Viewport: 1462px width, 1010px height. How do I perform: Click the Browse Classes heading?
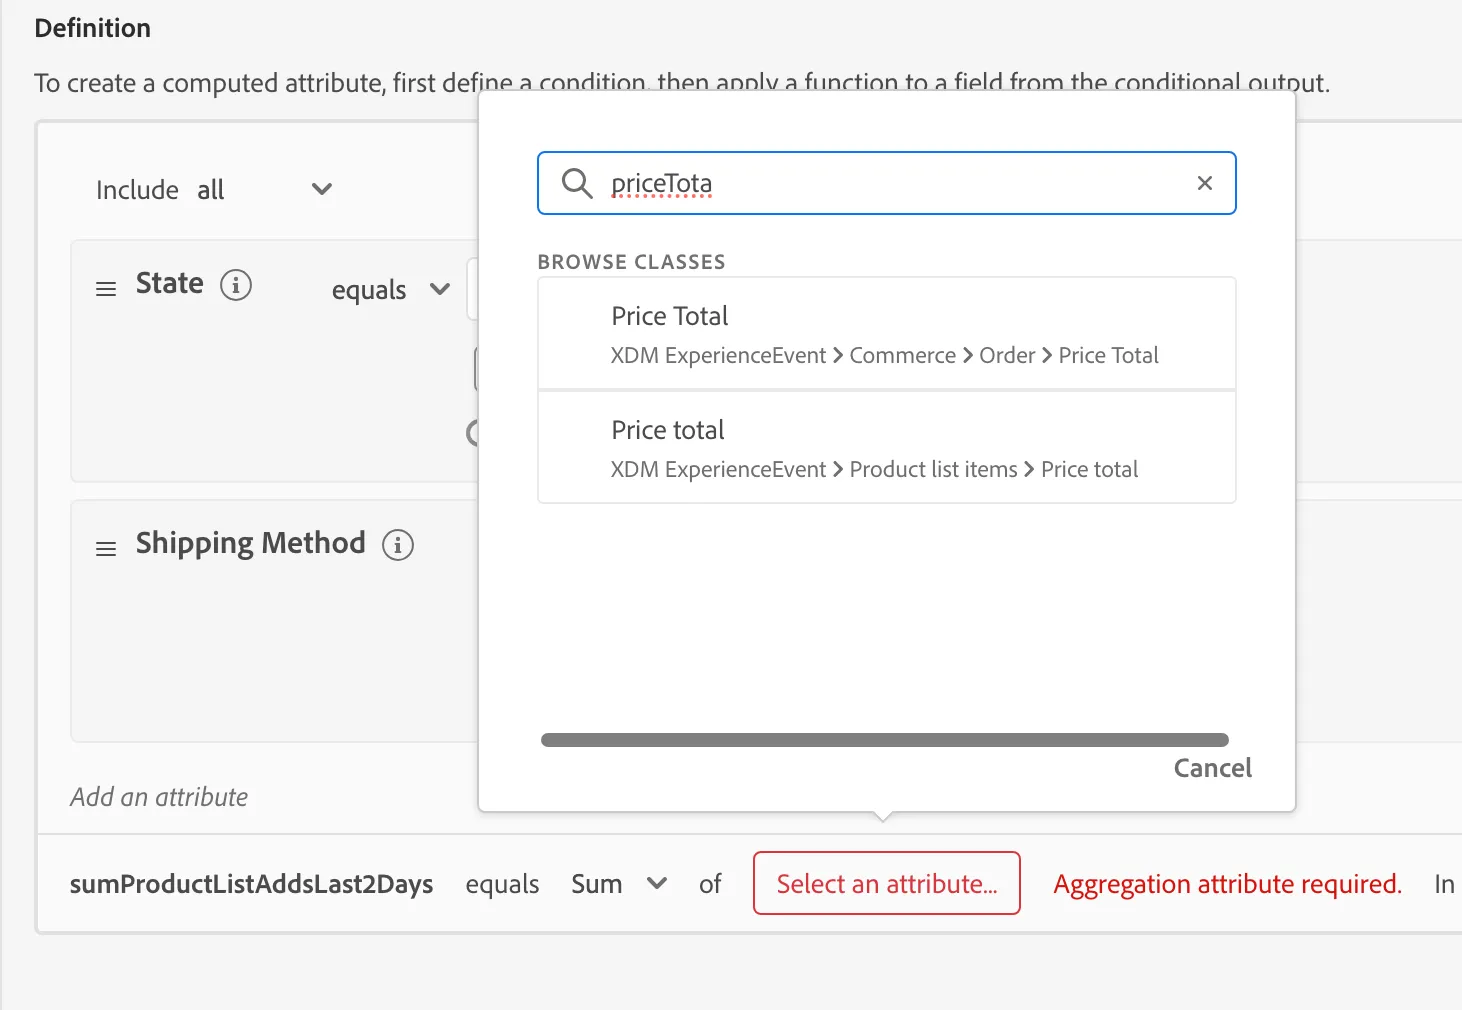pyautogui.click(x=632, y=262)
